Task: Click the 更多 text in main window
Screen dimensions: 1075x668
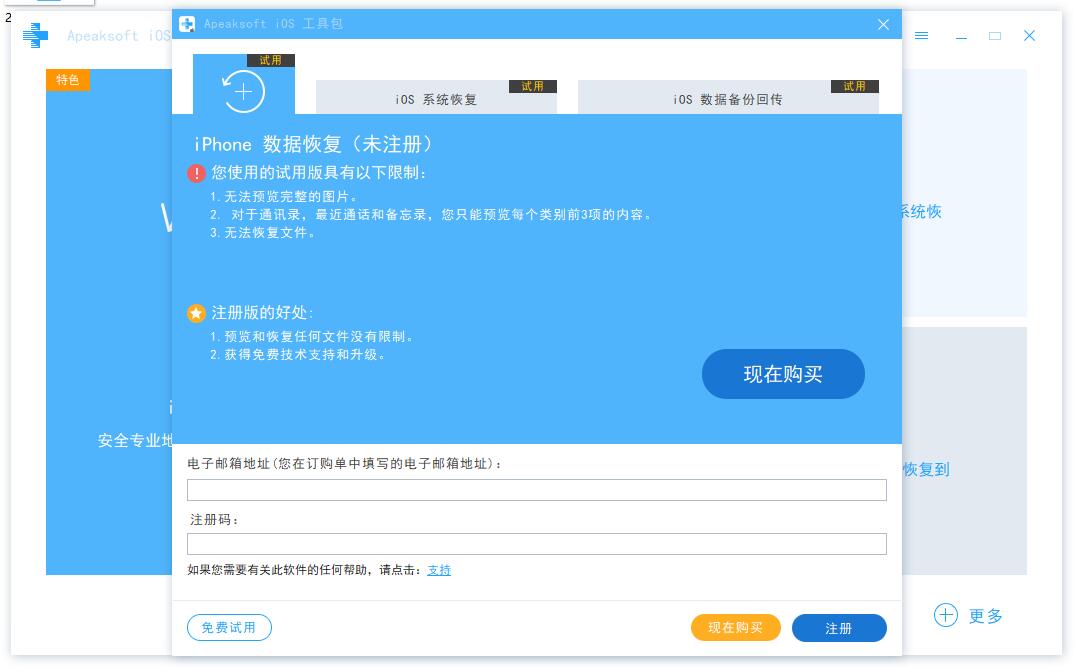Action: pos(986,616)
